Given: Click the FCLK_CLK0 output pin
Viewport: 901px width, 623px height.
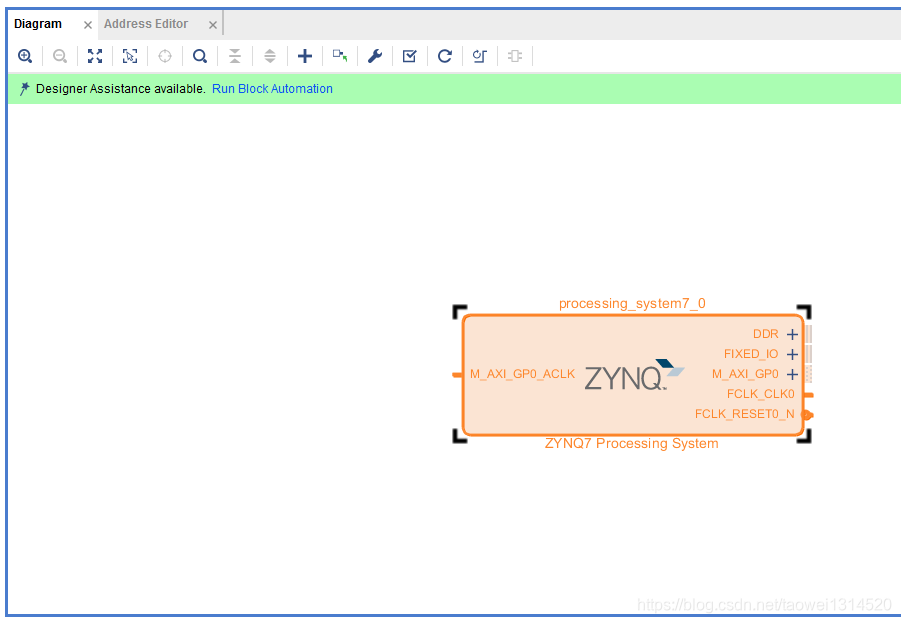Looking at the screenshot, I should coord(808,395).
